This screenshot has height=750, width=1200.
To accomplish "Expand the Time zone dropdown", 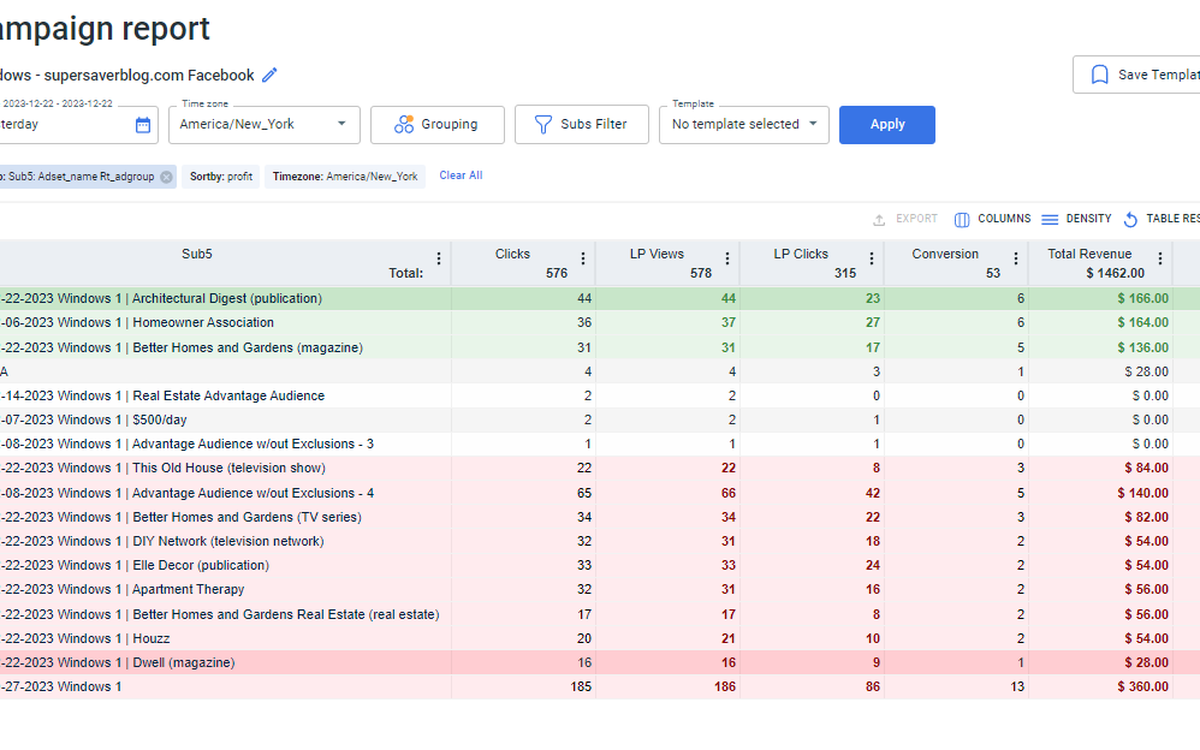I will [x=265, y=124].
